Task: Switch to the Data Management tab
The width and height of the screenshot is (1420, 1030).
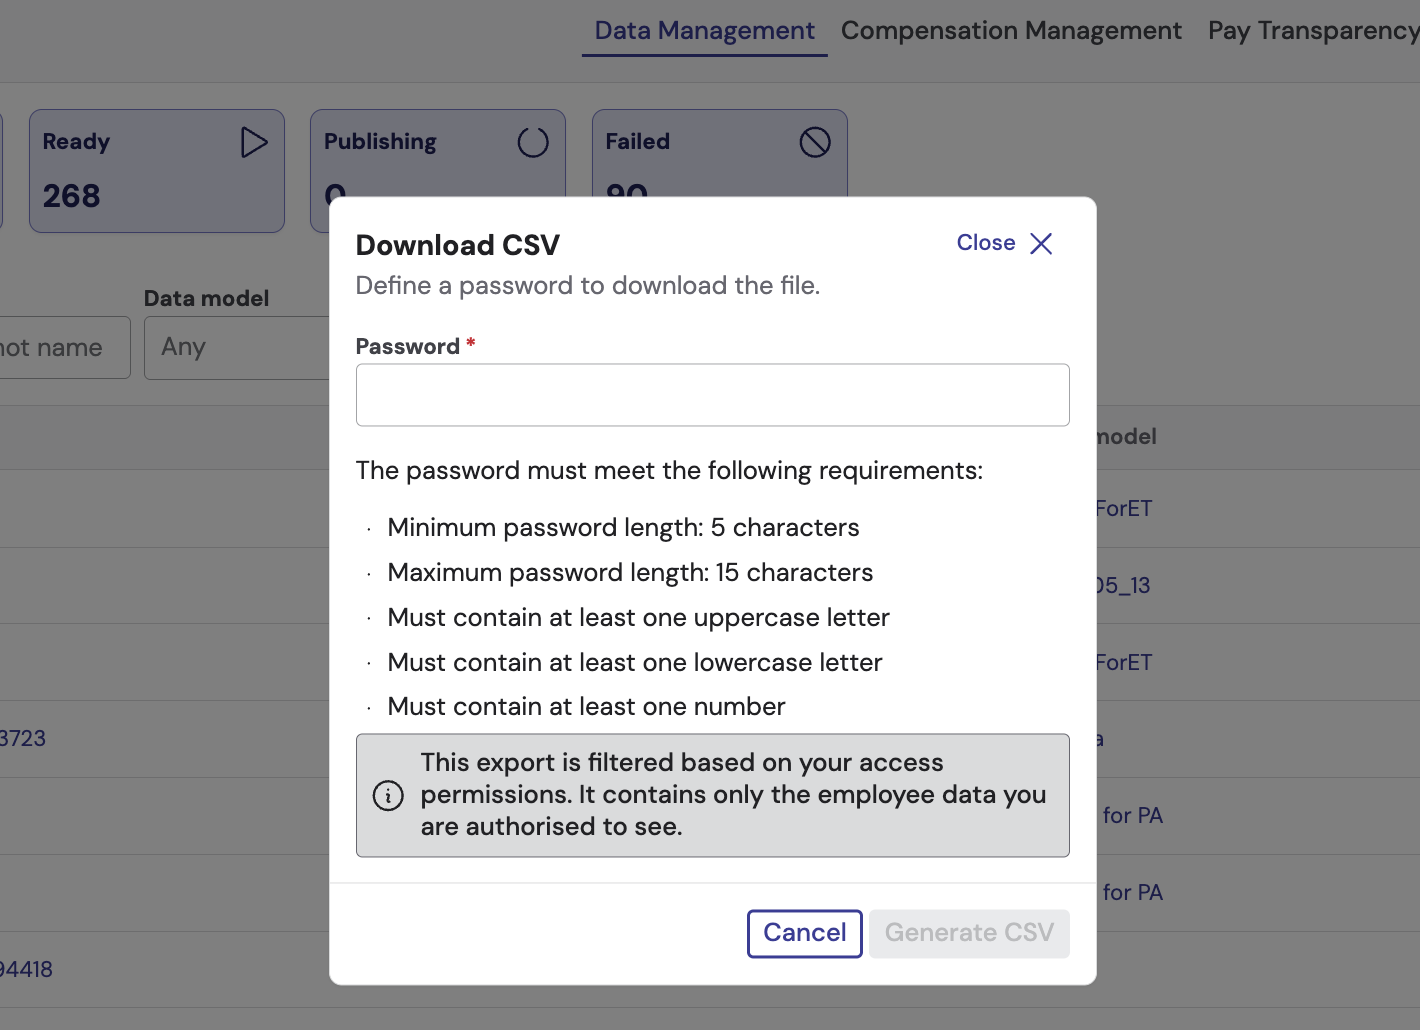Action: tap(704, 31)
